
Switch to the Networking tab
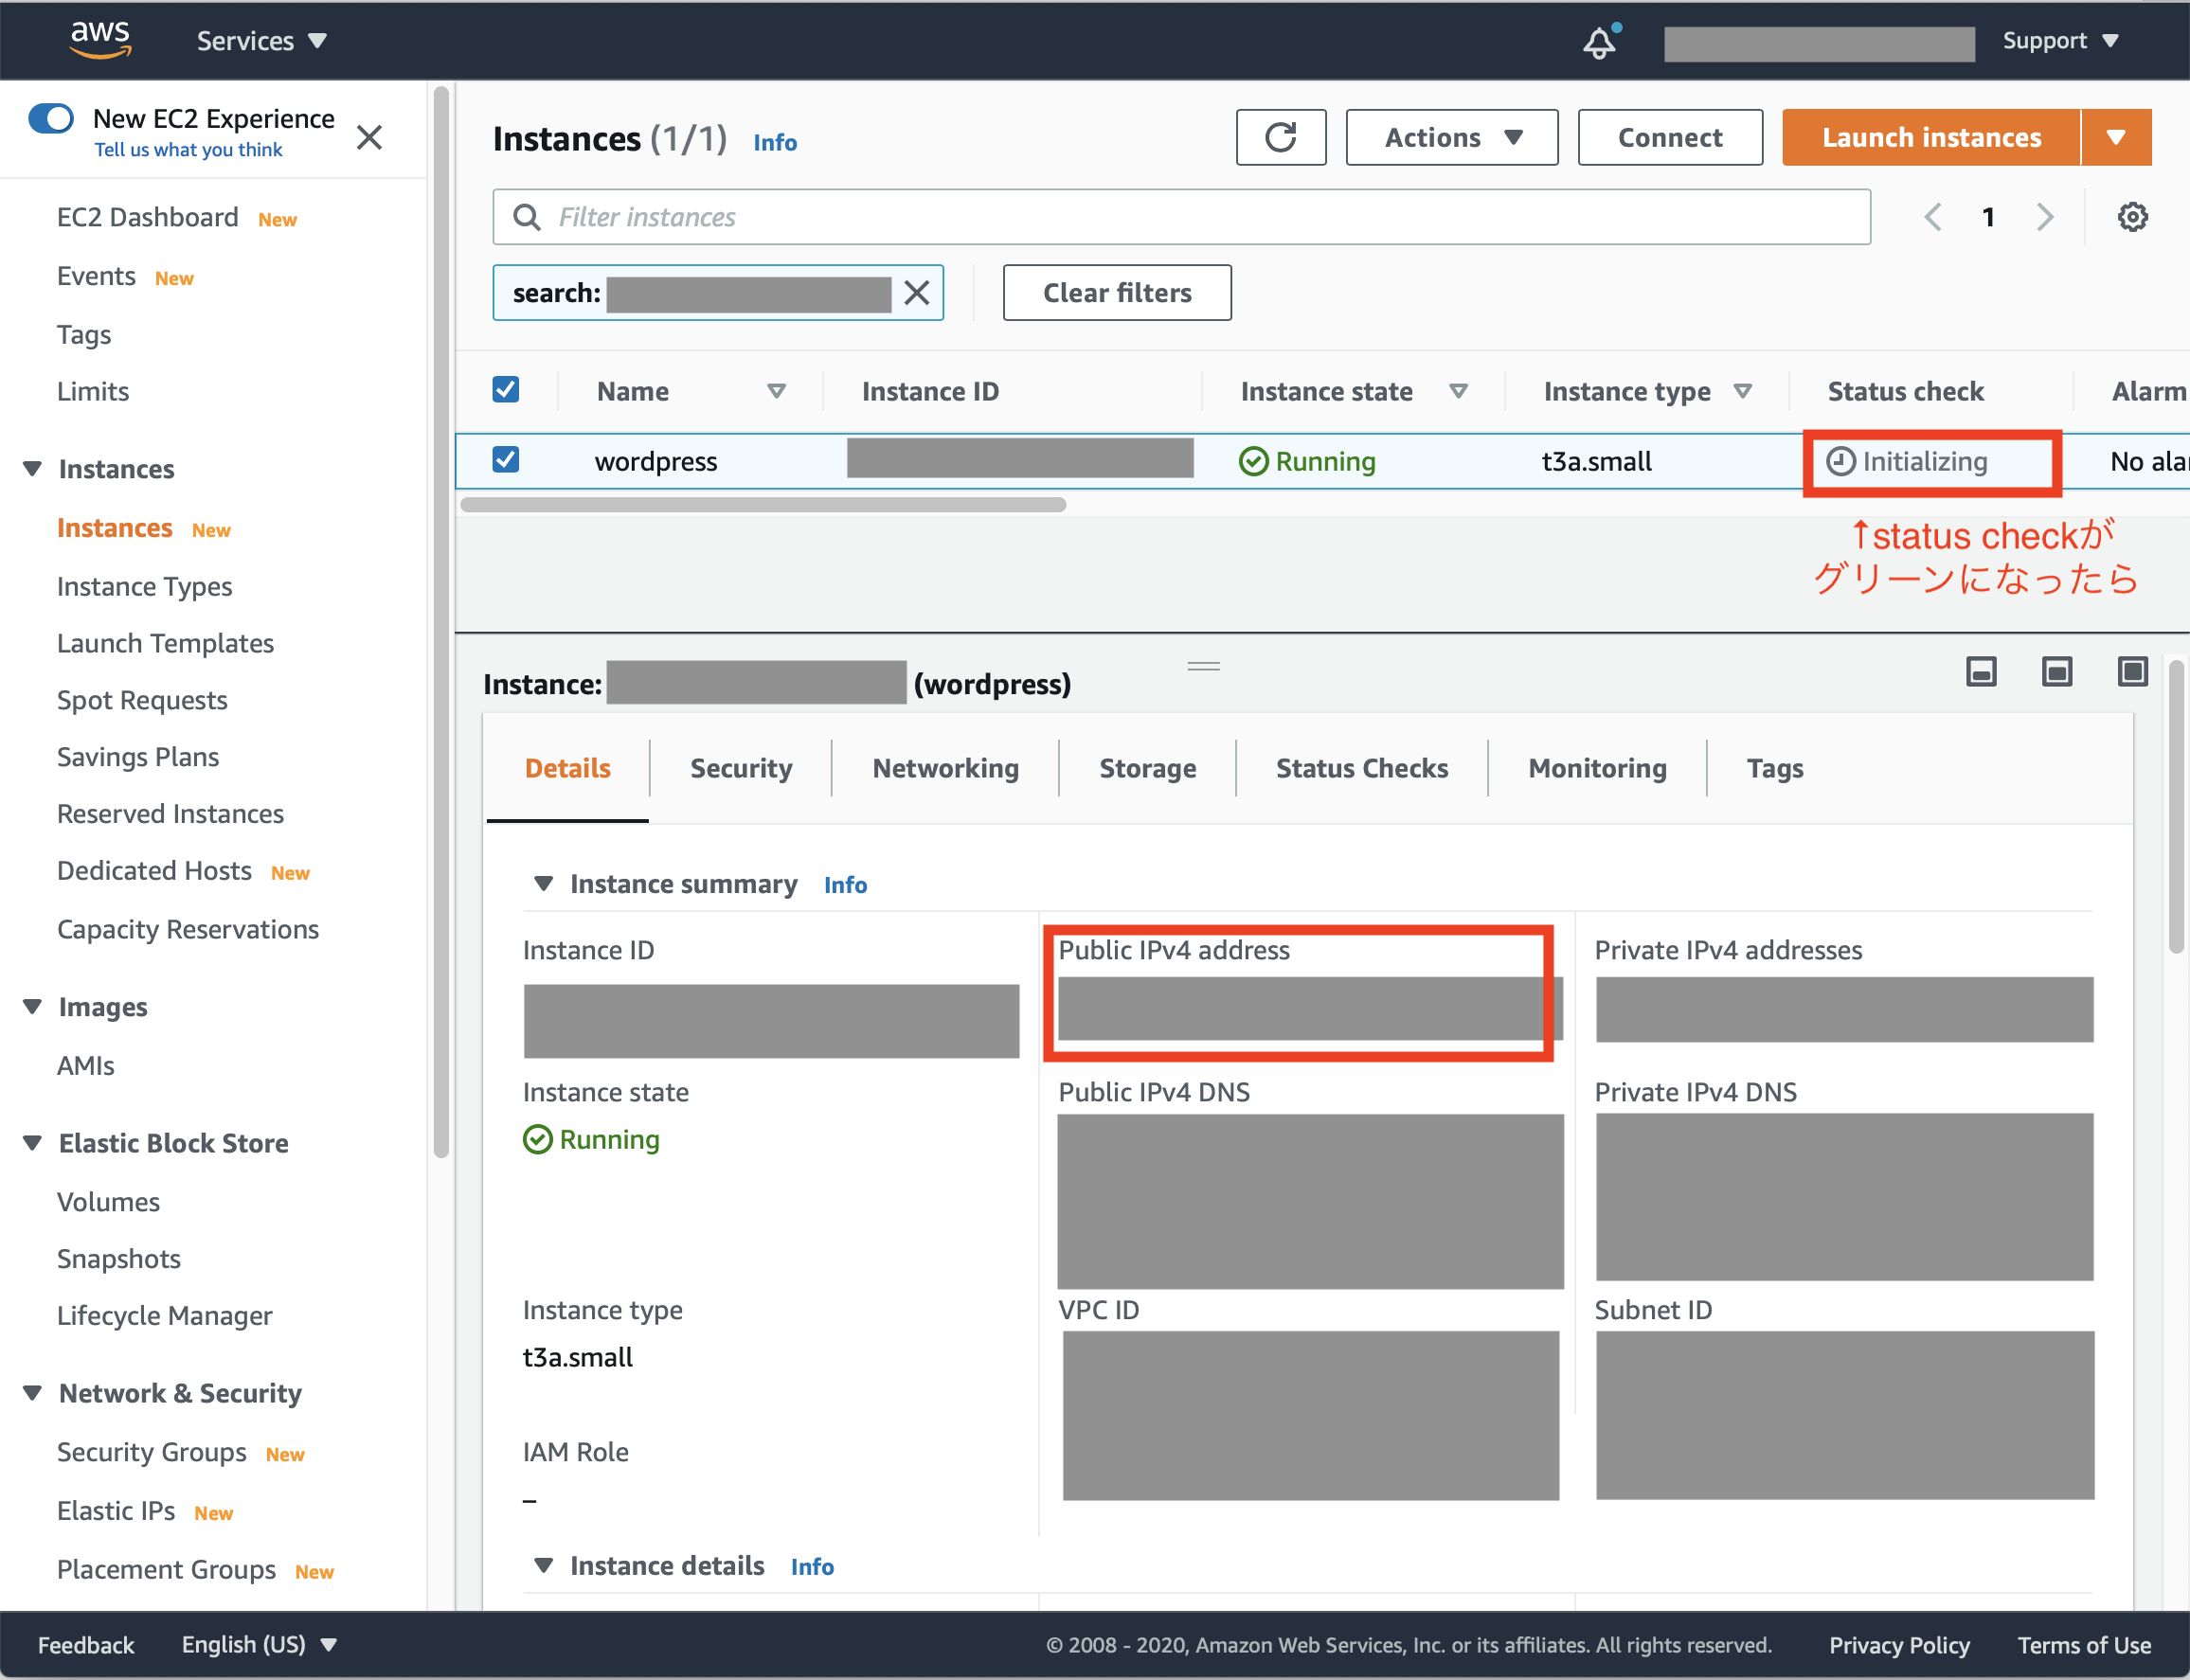(x=946, y=768)
